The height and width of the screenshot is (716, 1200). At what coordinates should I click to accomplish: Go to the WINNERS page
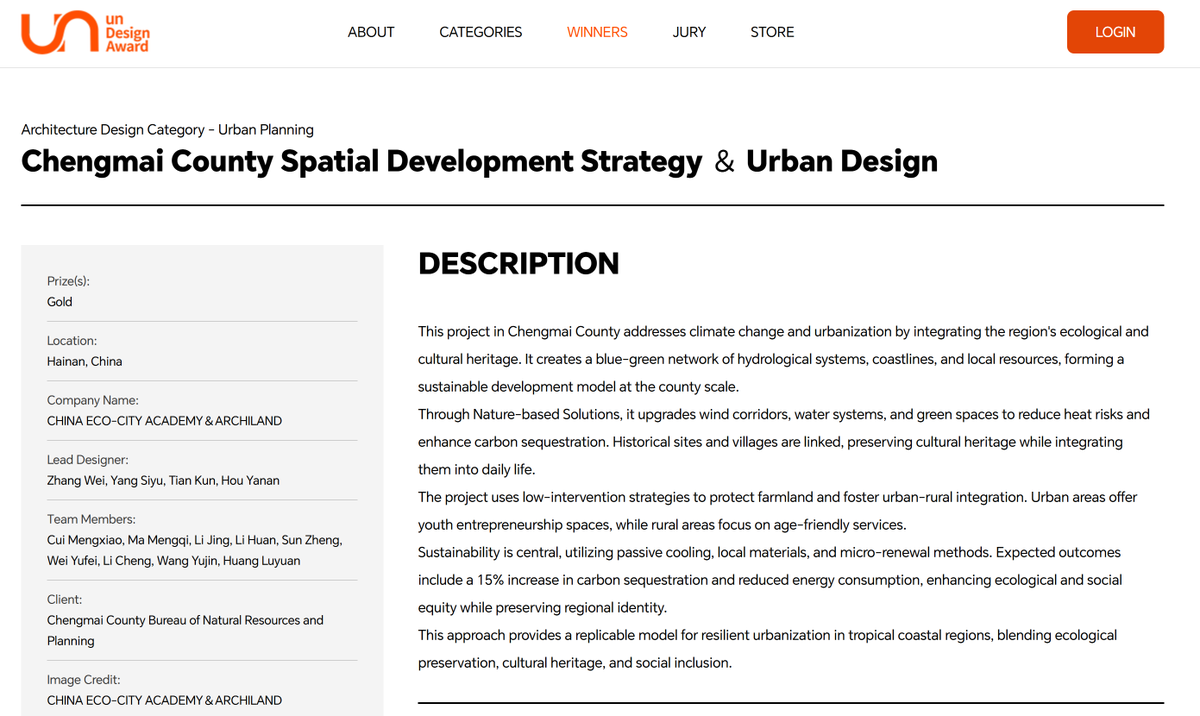point(597,32)
